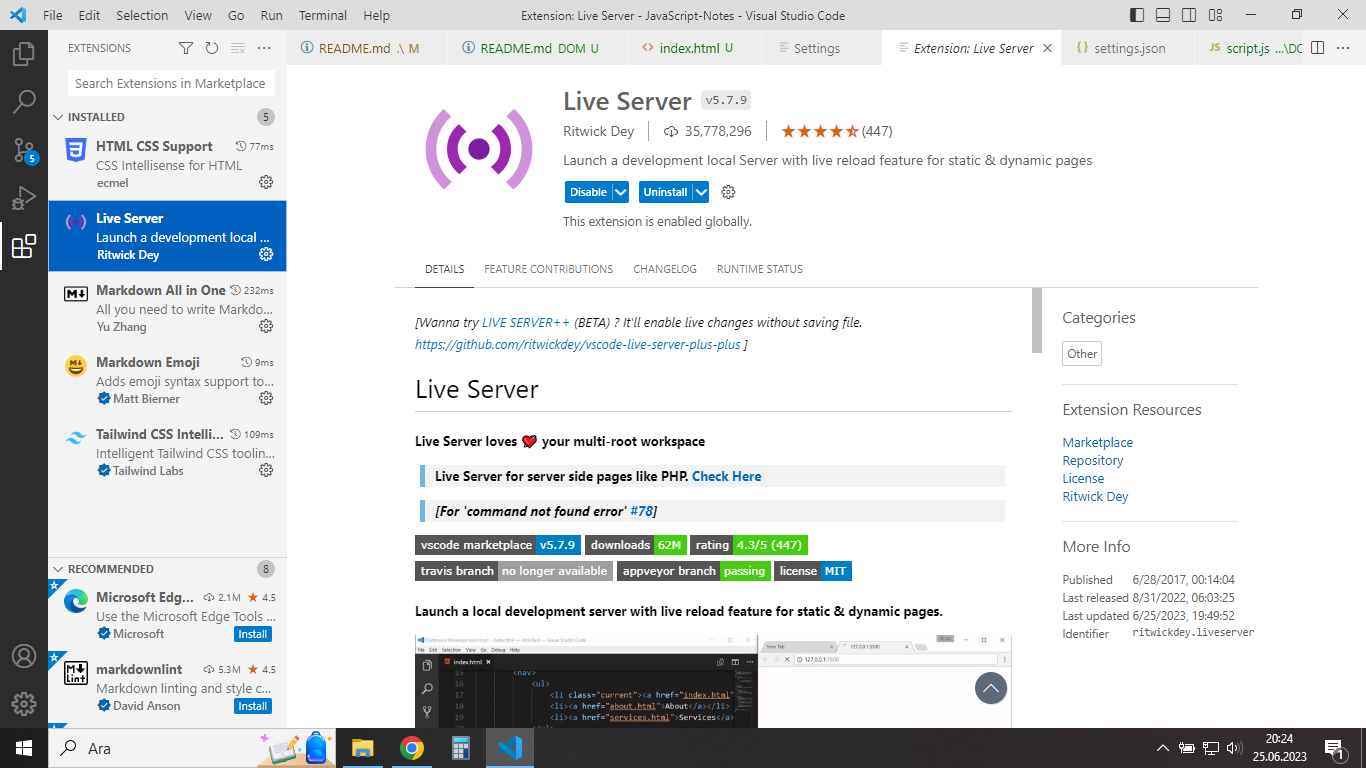Open the HTML CSS Support gear menu
This screenshot has height=768, width=1366.
coord(266,182)
